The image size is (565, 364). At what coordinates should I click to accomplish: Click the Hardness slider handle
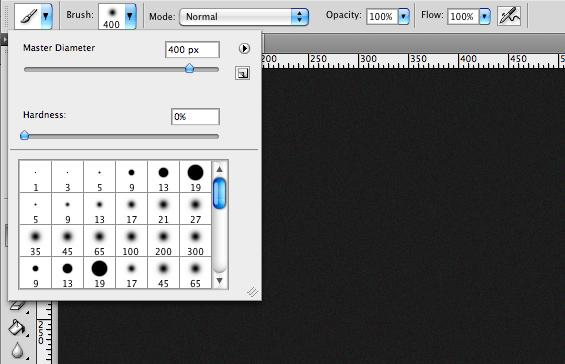pyautogui.click(x=25, y=135)
